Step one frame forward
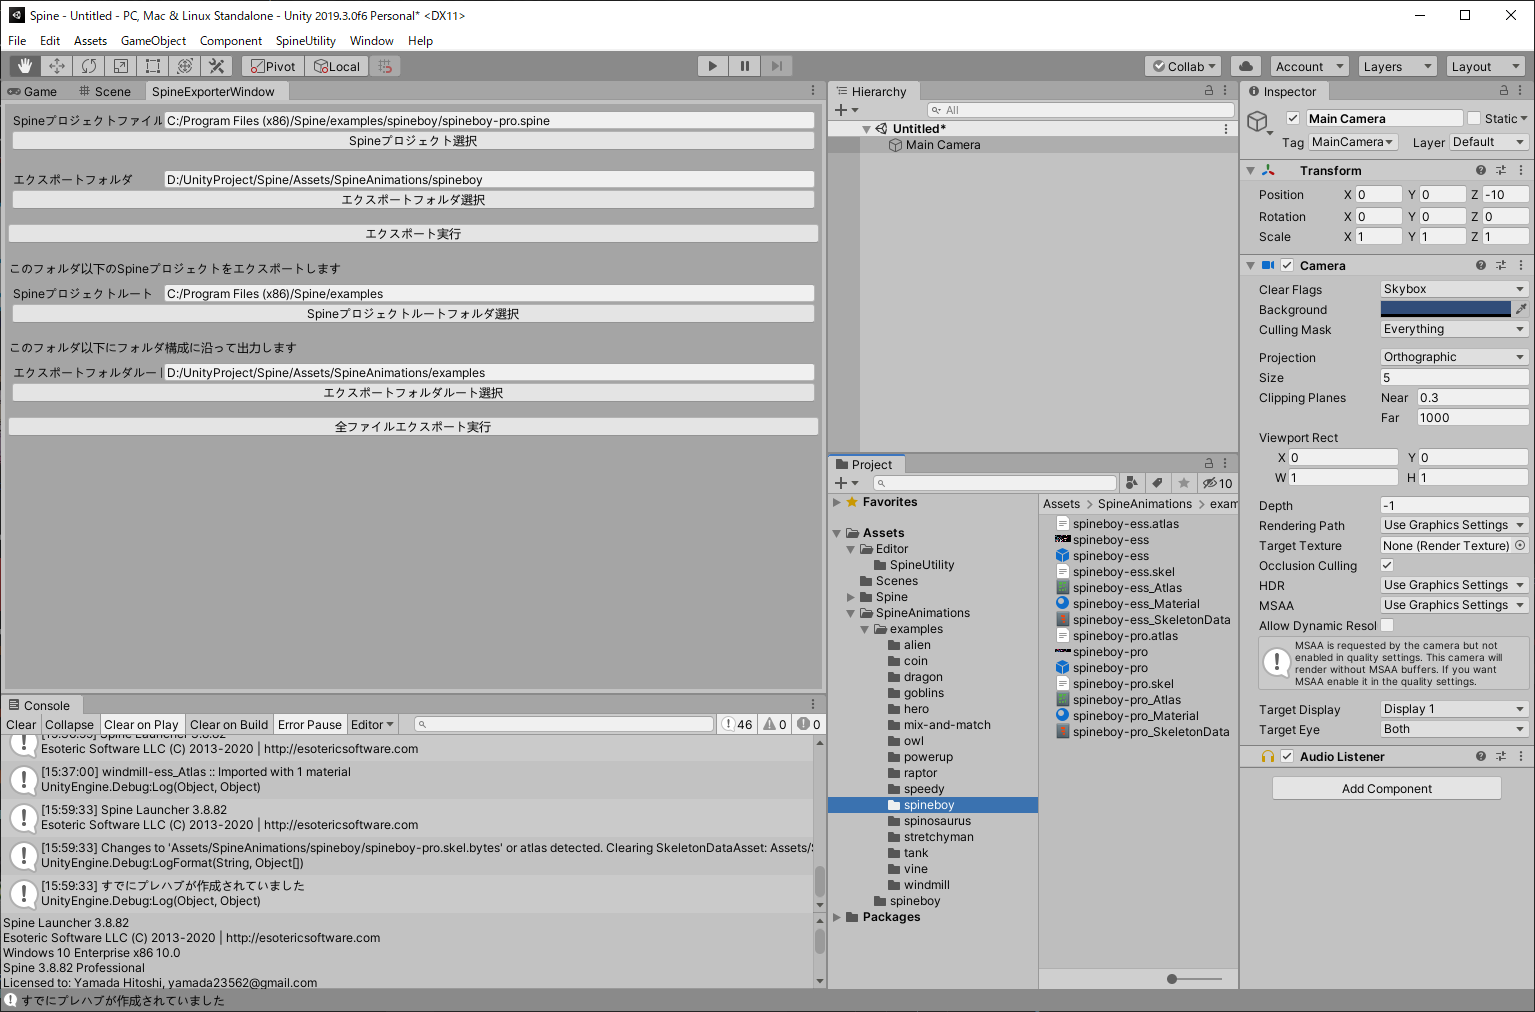This screenshot has height=1012, width=1535. pos(776,66)
